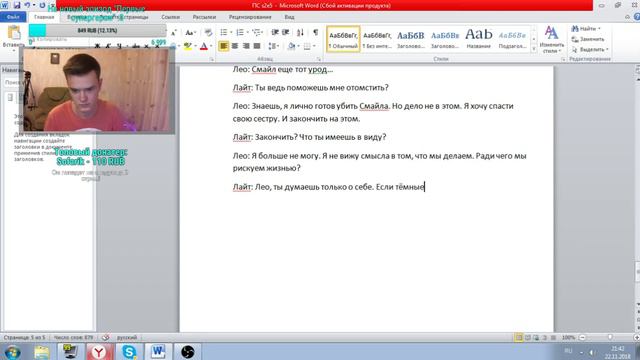640x360 pixels.
Task: Apply the Название (Title) style
Action: (x=479, y=39)
